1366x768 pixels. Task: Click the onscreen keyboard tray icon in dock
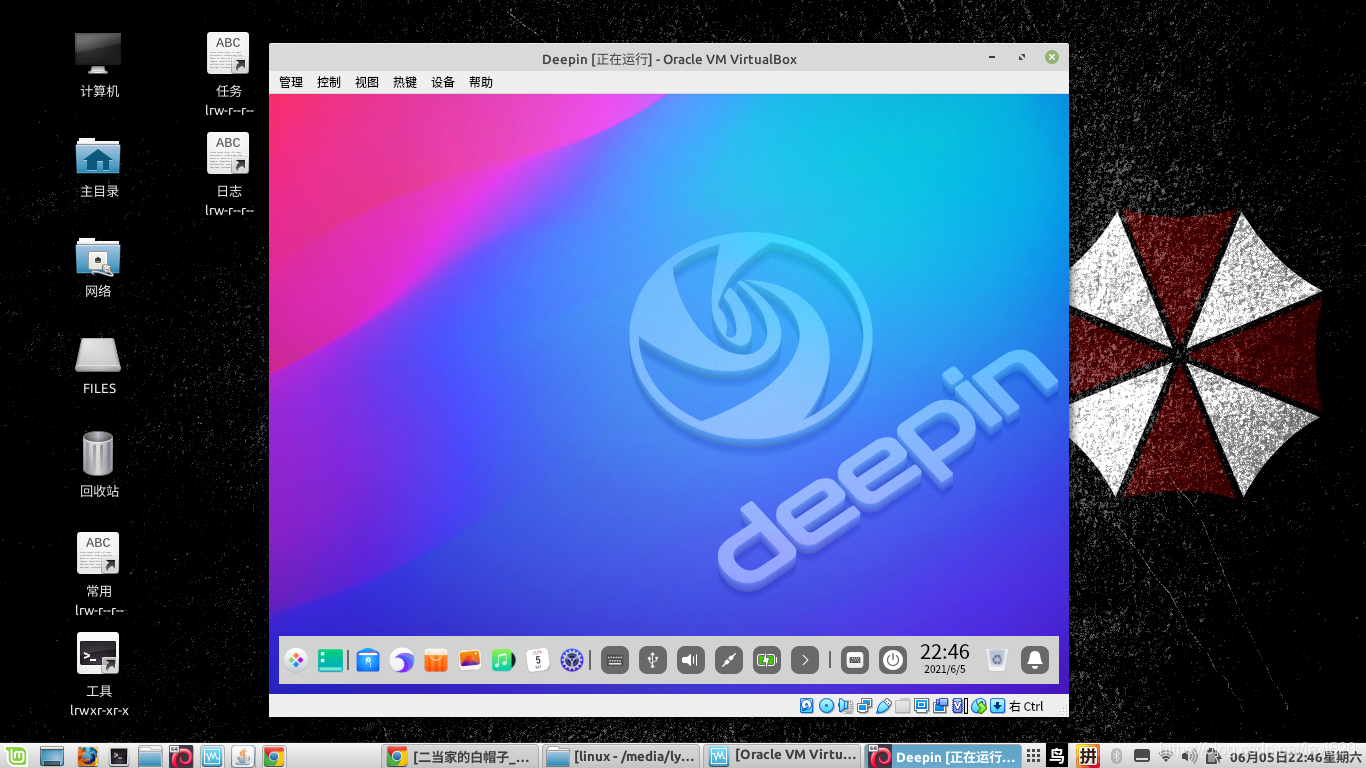tap(615, 660)
